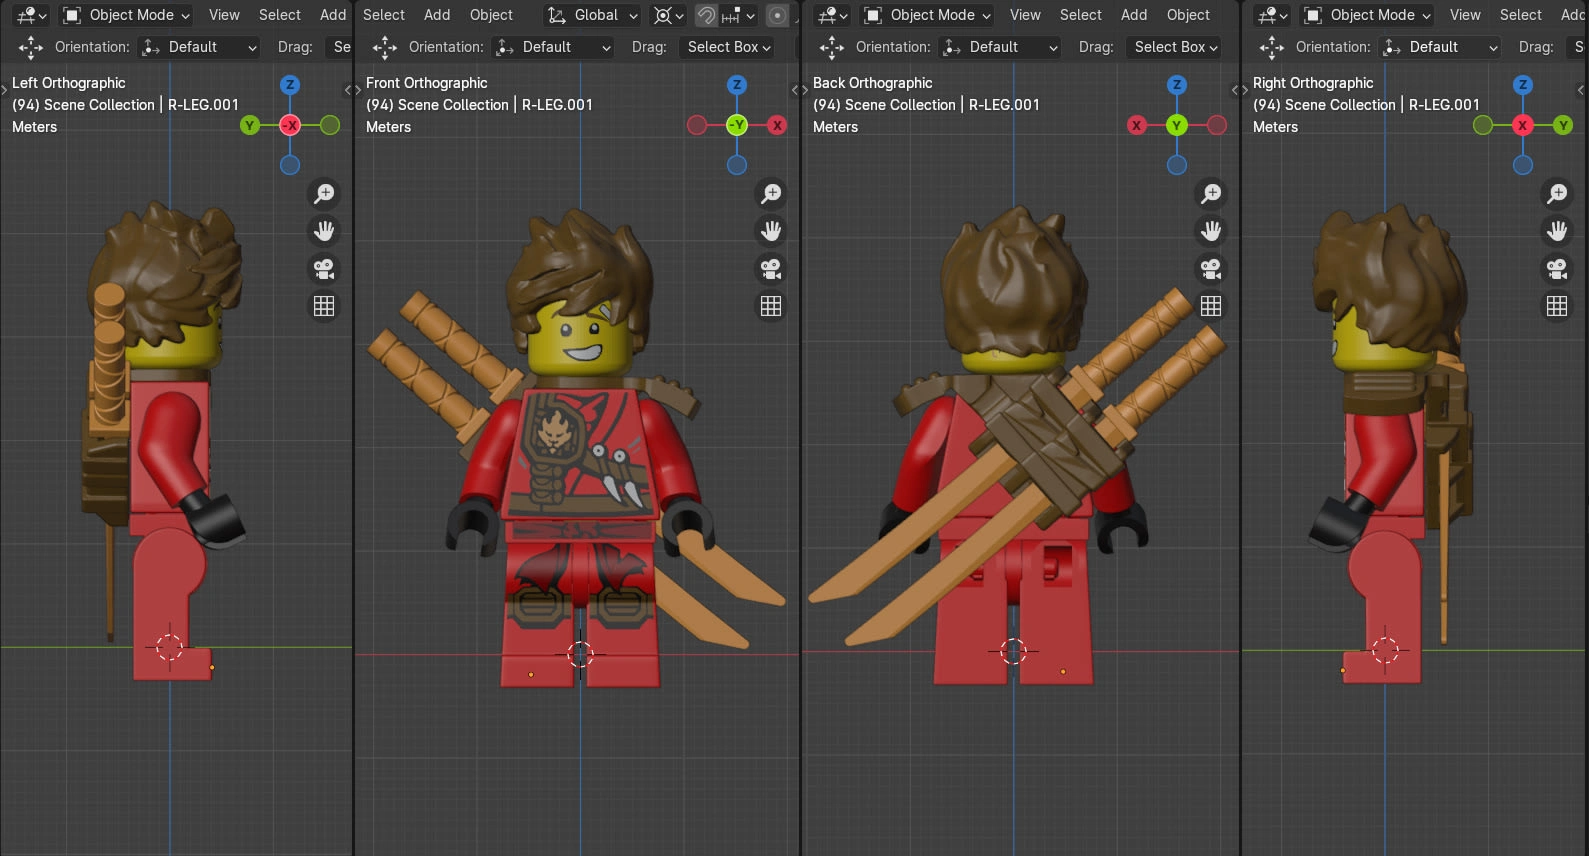1589x856 pixels.
Task: Open Orientation Default dropdown in Back Orthographic viewport
Action: [x=1001, y=47]
